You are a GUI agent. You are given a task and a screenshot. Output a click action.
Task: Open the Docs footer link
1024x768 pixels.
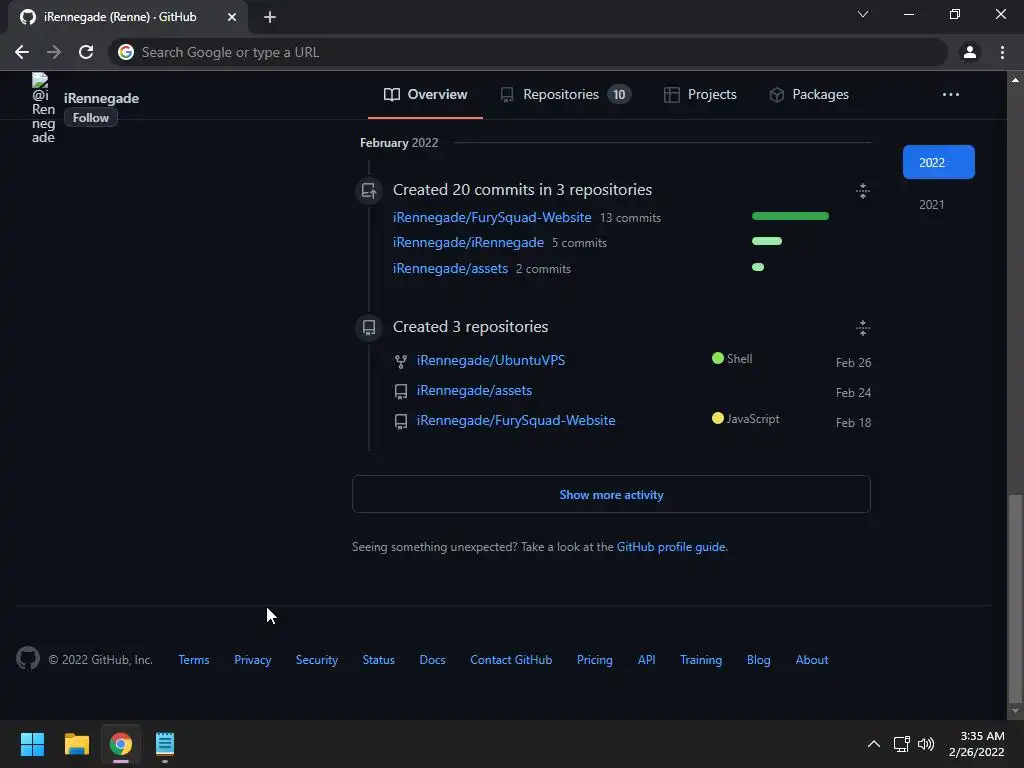(x=432, y=660)
